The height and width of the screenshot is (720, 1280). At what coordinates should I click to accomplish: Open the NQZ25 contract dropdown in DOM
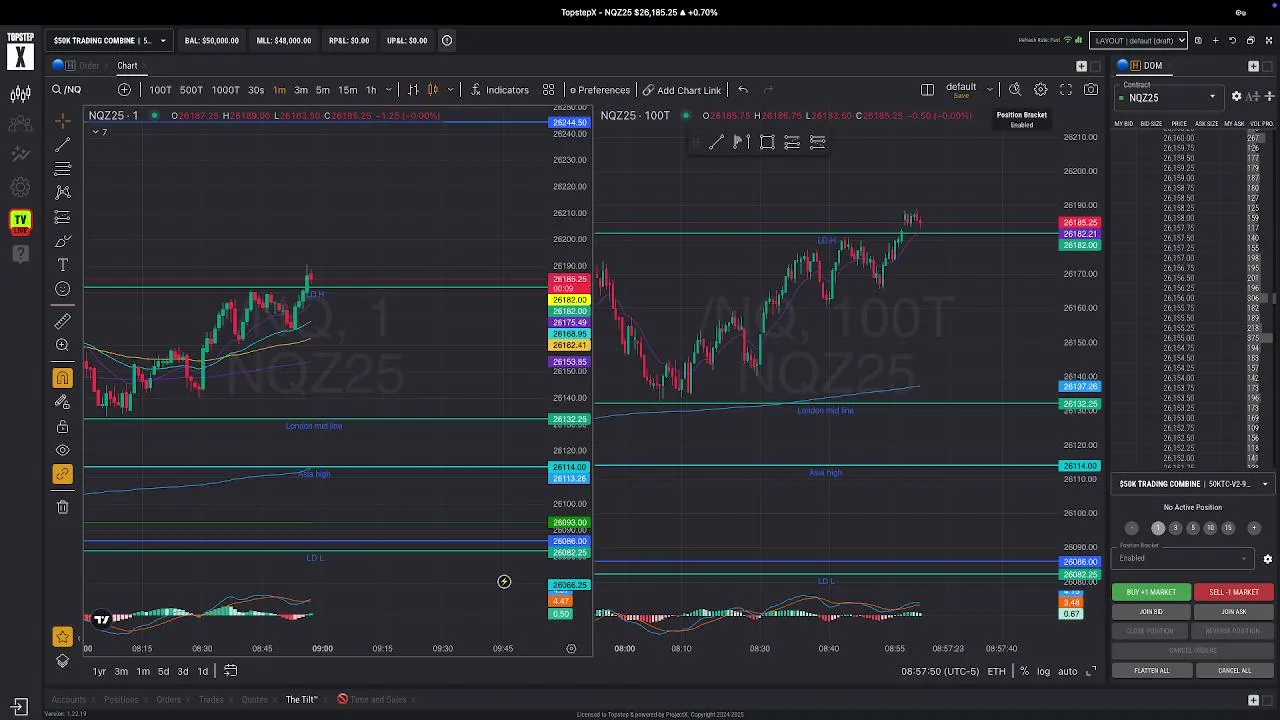[x=1170, y=97]
